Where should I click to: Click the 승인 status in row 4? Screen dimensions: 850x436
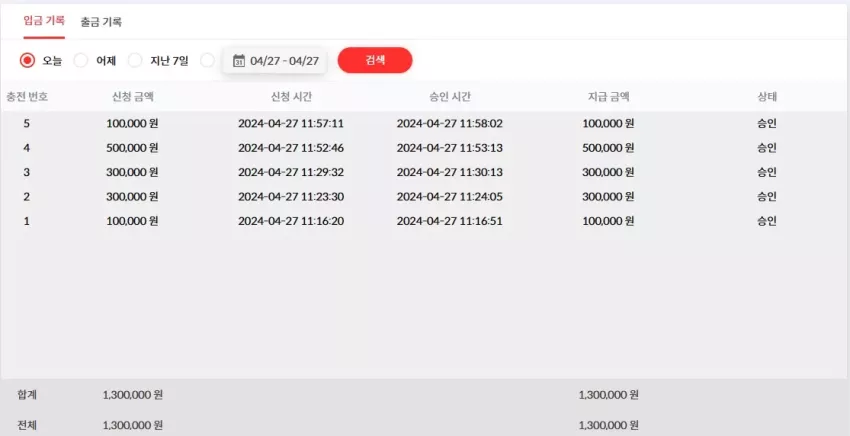767,148
